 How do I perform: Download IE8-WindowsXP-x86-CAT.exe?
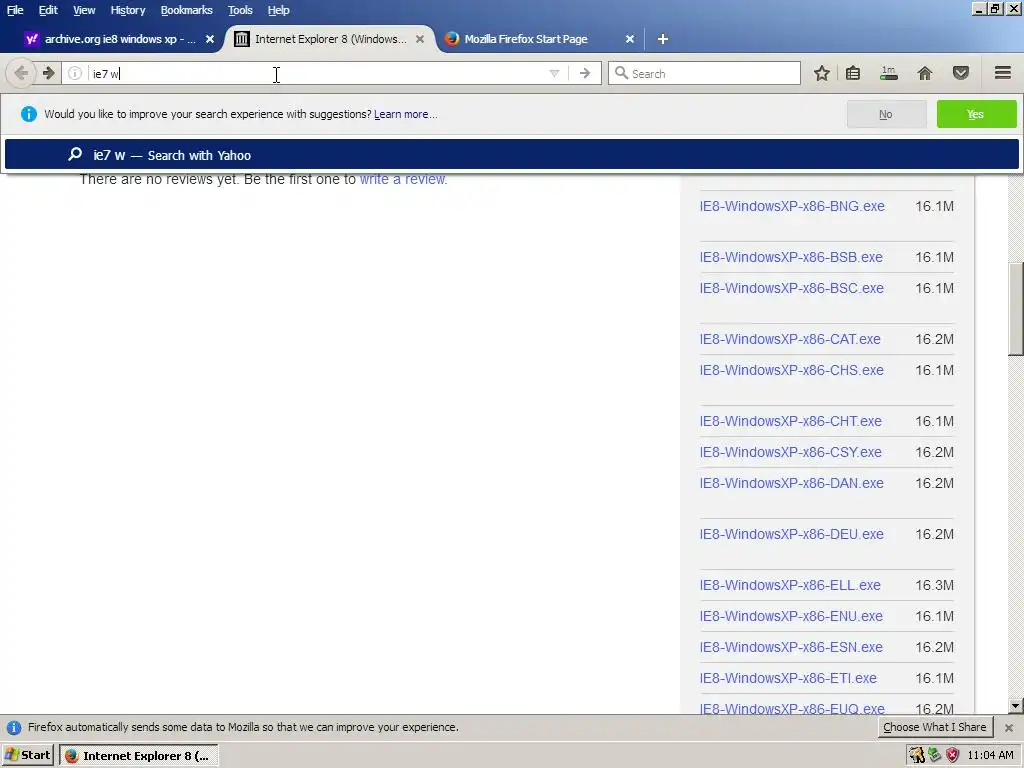coord(790,339)
